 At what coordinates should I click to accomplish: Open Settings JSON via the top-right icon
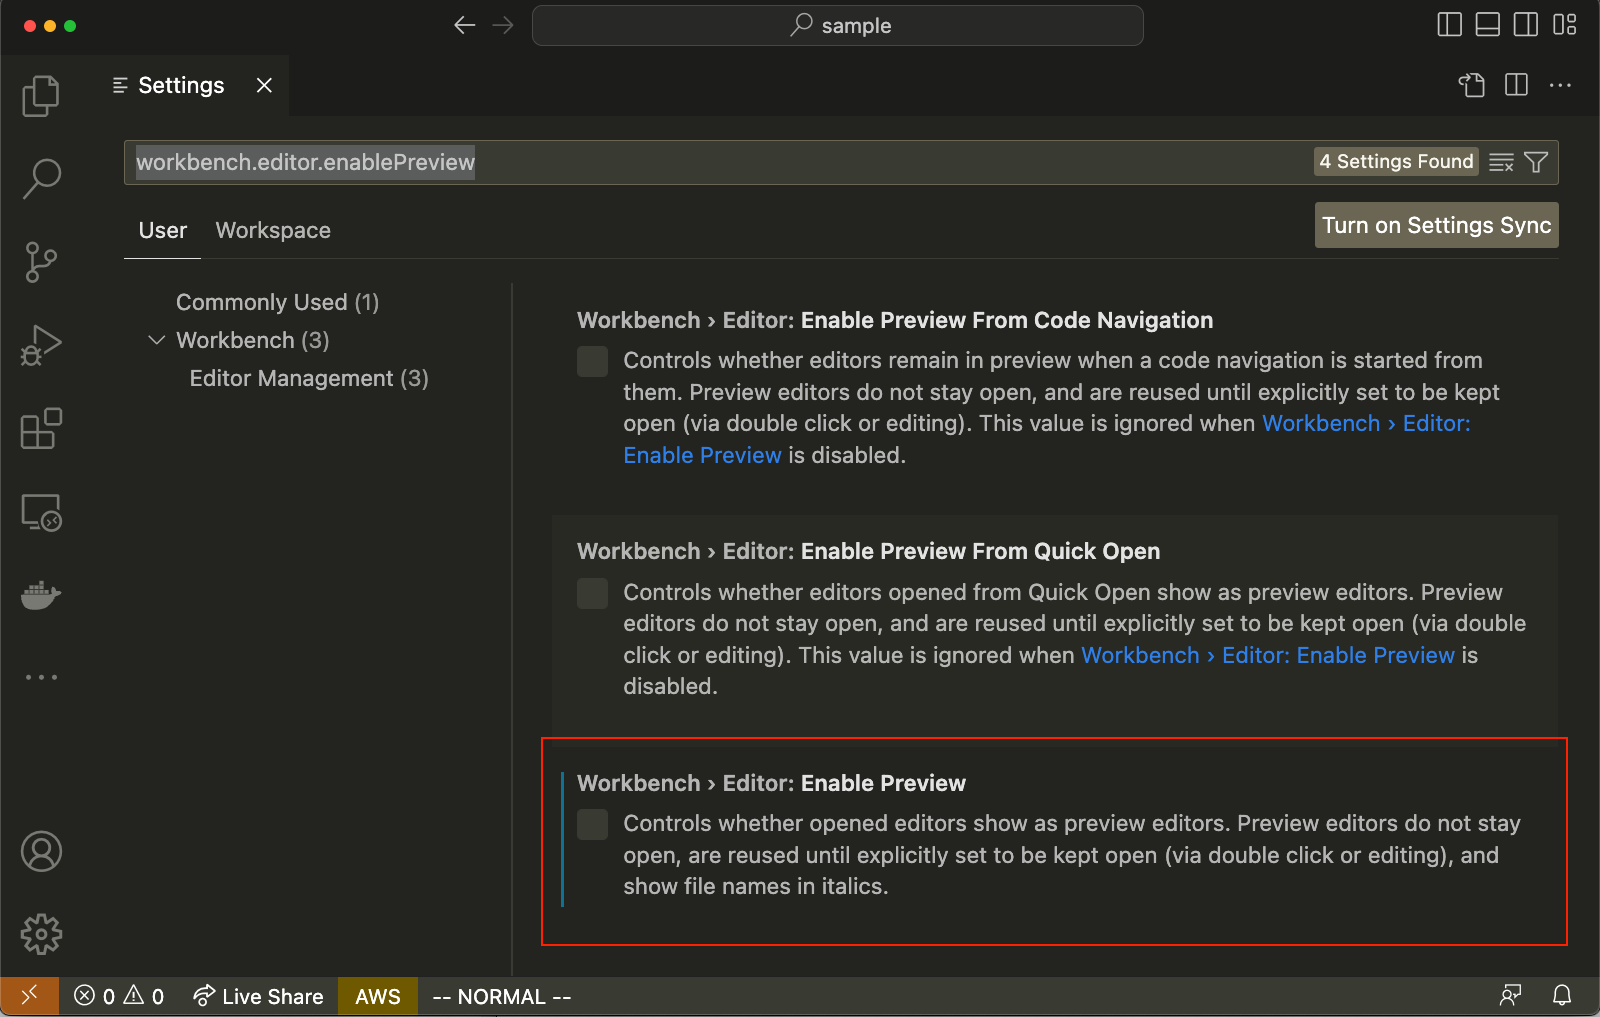click(x=1471, y=85)
